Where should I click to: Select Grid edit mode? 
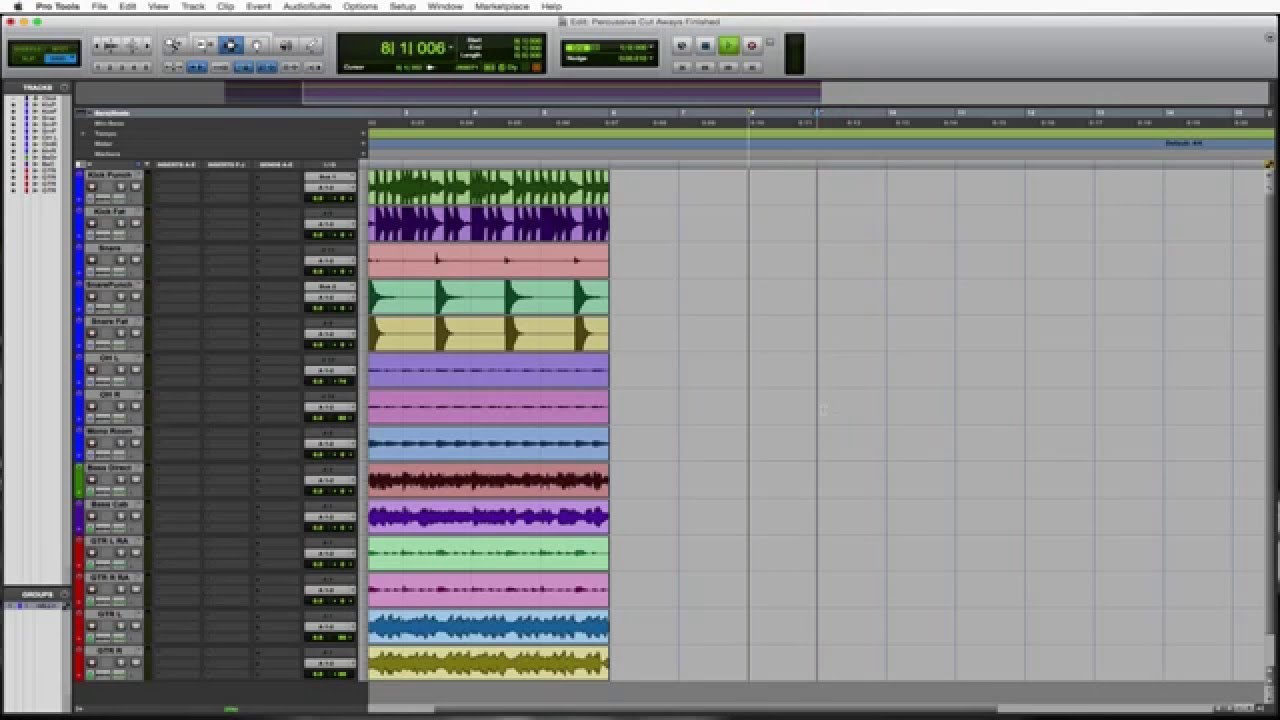tap(60, 59)
